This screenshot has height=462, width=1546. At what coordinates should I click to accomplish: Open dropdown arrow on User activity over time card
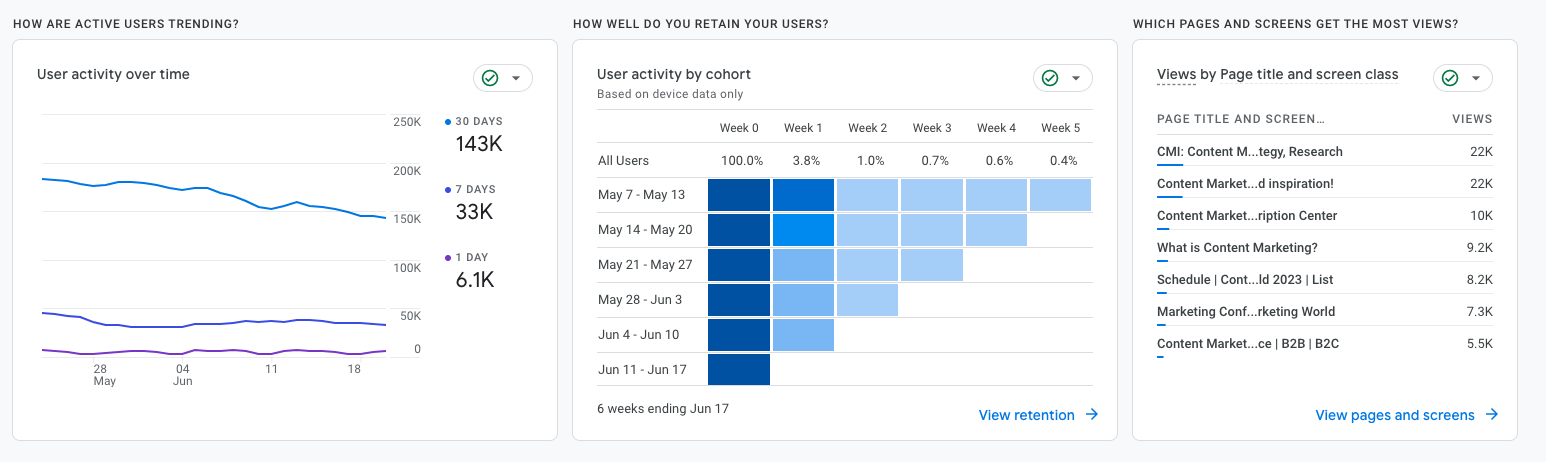point(516,78)
